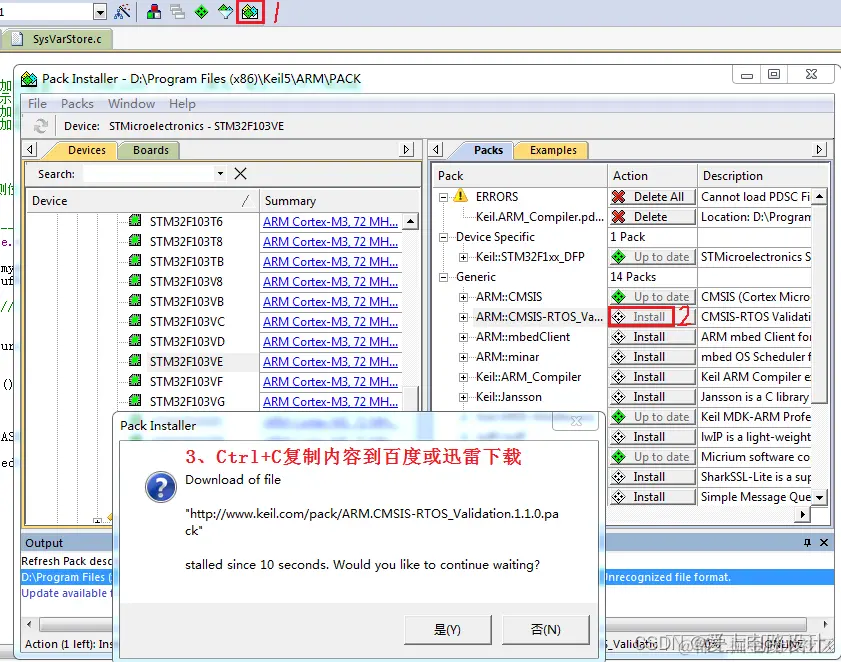Screen dimensions: 841x662
Task: Click Install for ARM::mbedClient
Action: coord(652,337)
